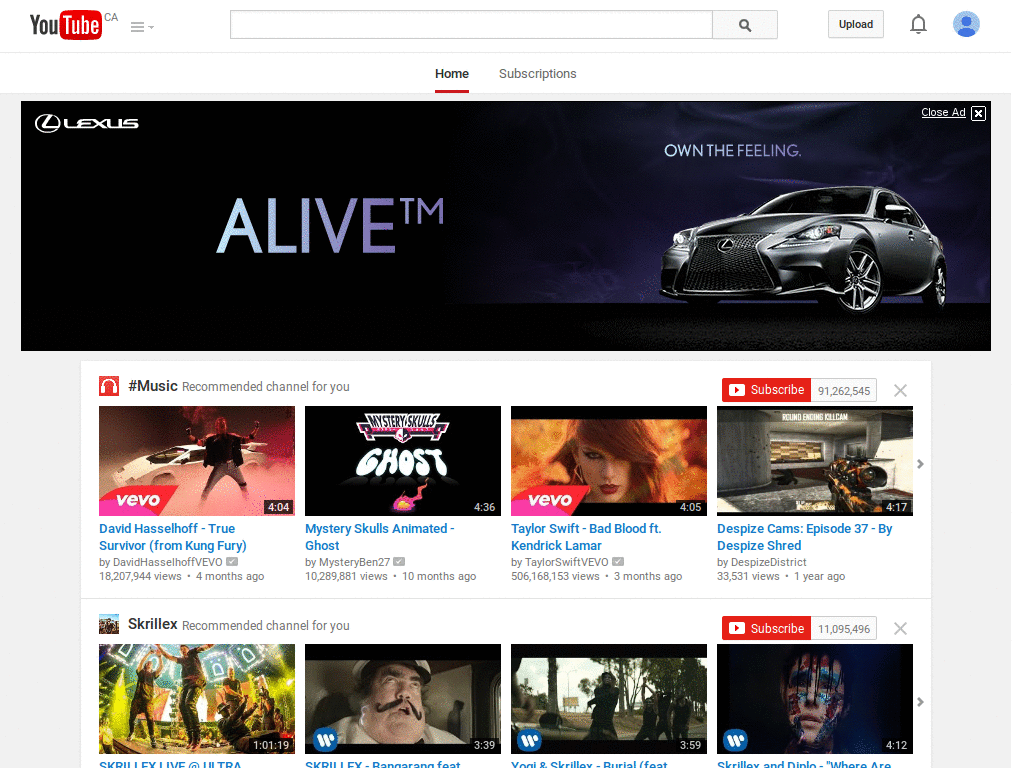Switch to the Home tab

452,74
